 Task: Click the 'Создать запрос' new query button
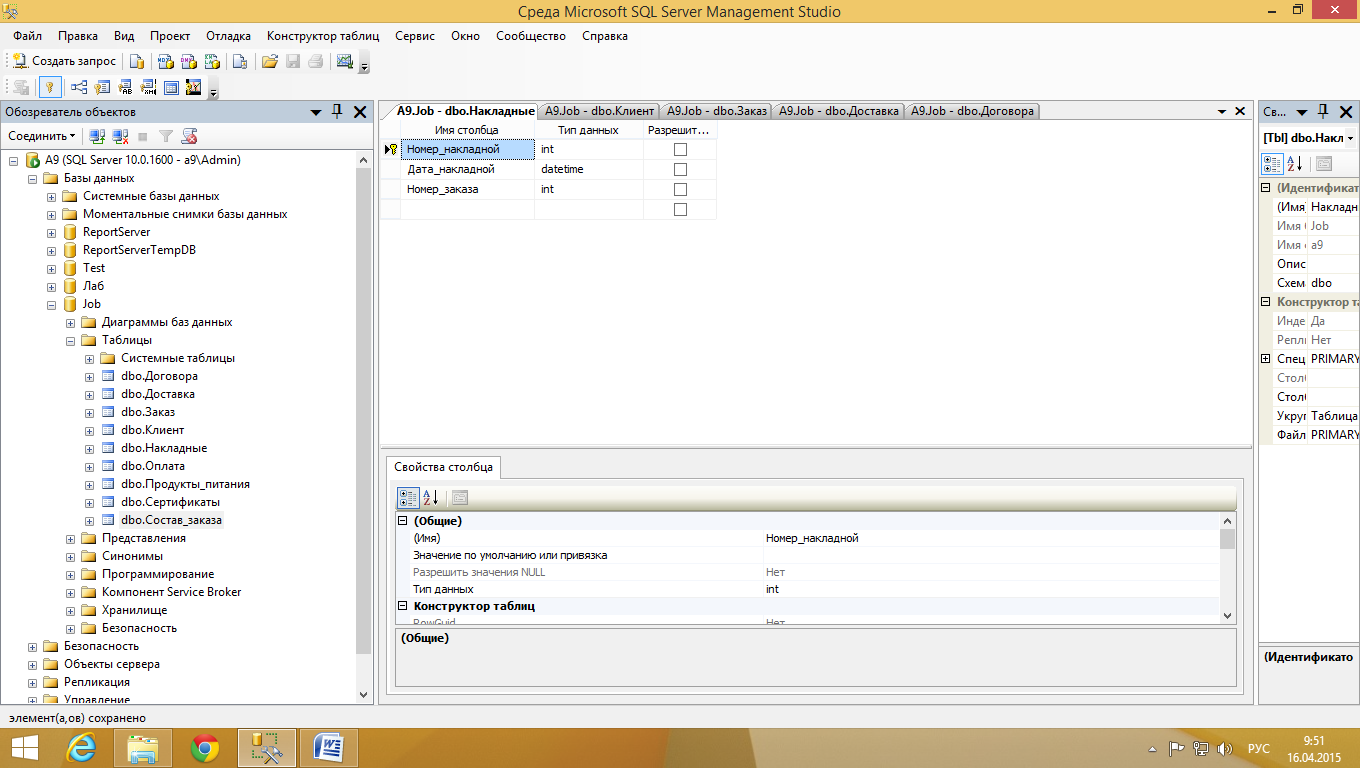[x=64, y=61]
